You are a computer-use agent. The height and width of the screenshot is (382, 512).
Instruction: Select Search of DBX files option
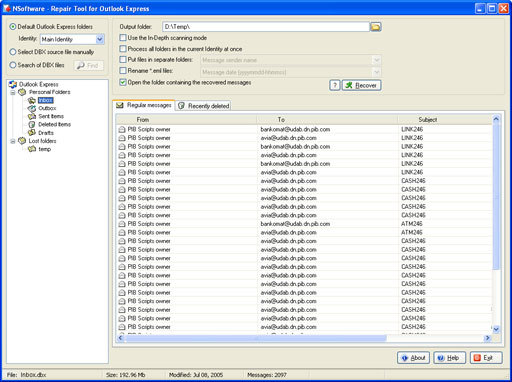tap(13, 65)
